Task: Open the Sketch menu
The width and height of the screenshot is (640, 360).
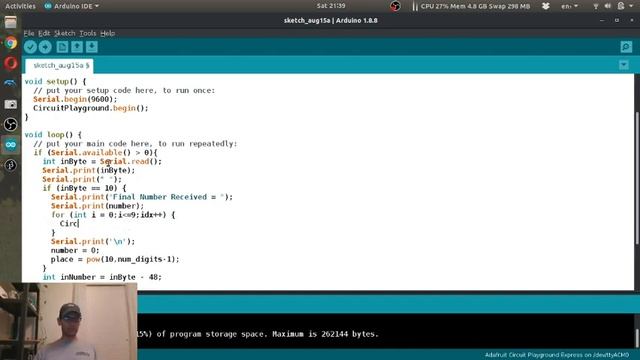Action: point(64,33)
